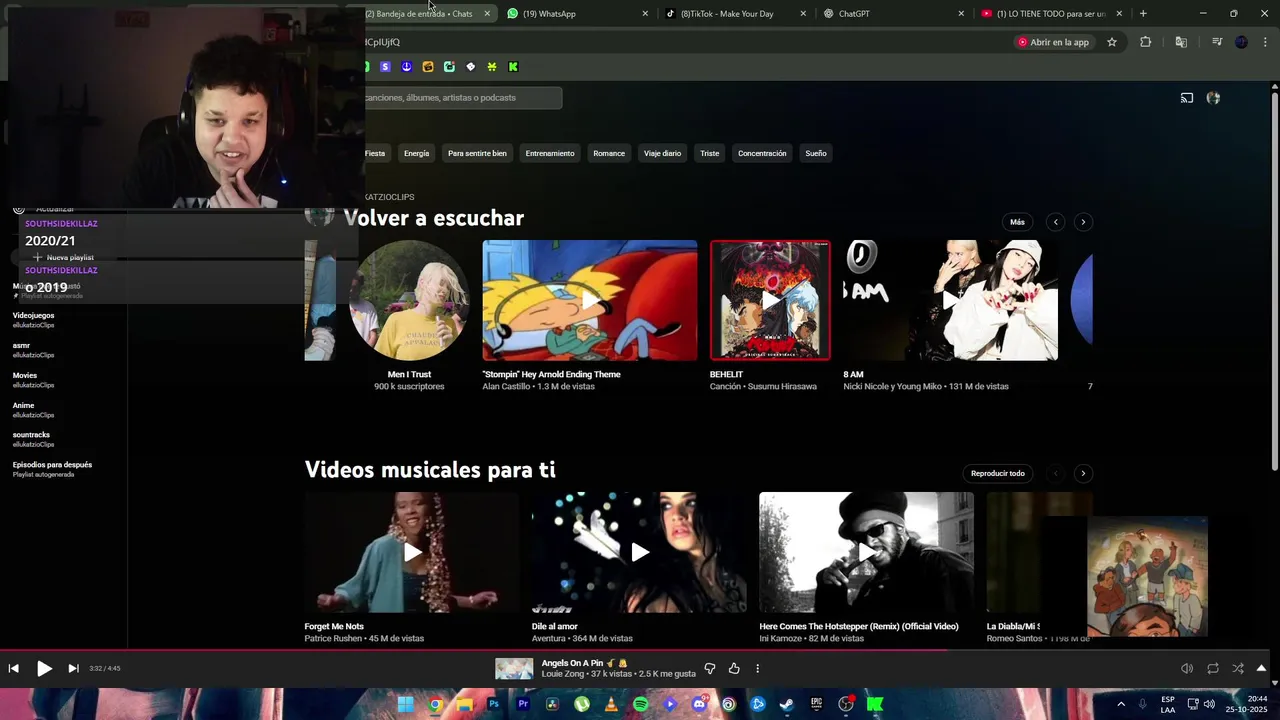
Task: Dislike the current song with thumbs-down
Action: (x=710, y=668)
